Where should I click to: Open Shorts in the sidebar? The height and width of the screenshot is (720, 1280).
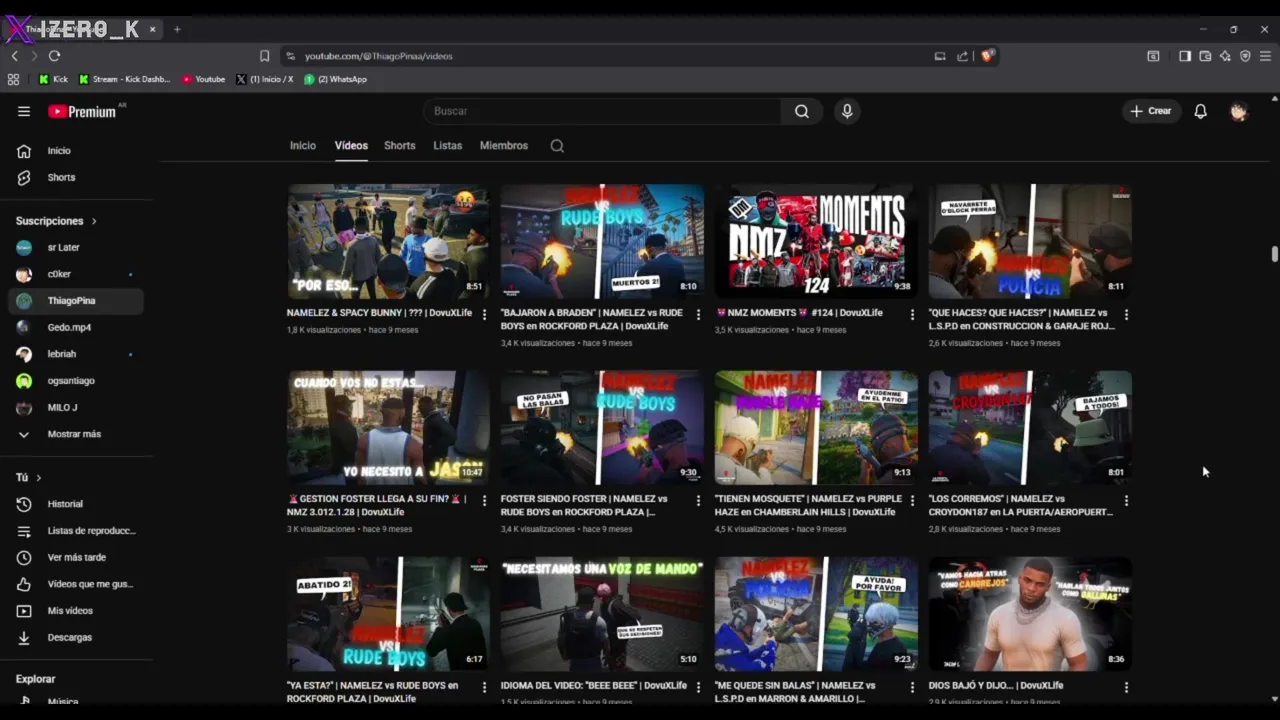76,177
